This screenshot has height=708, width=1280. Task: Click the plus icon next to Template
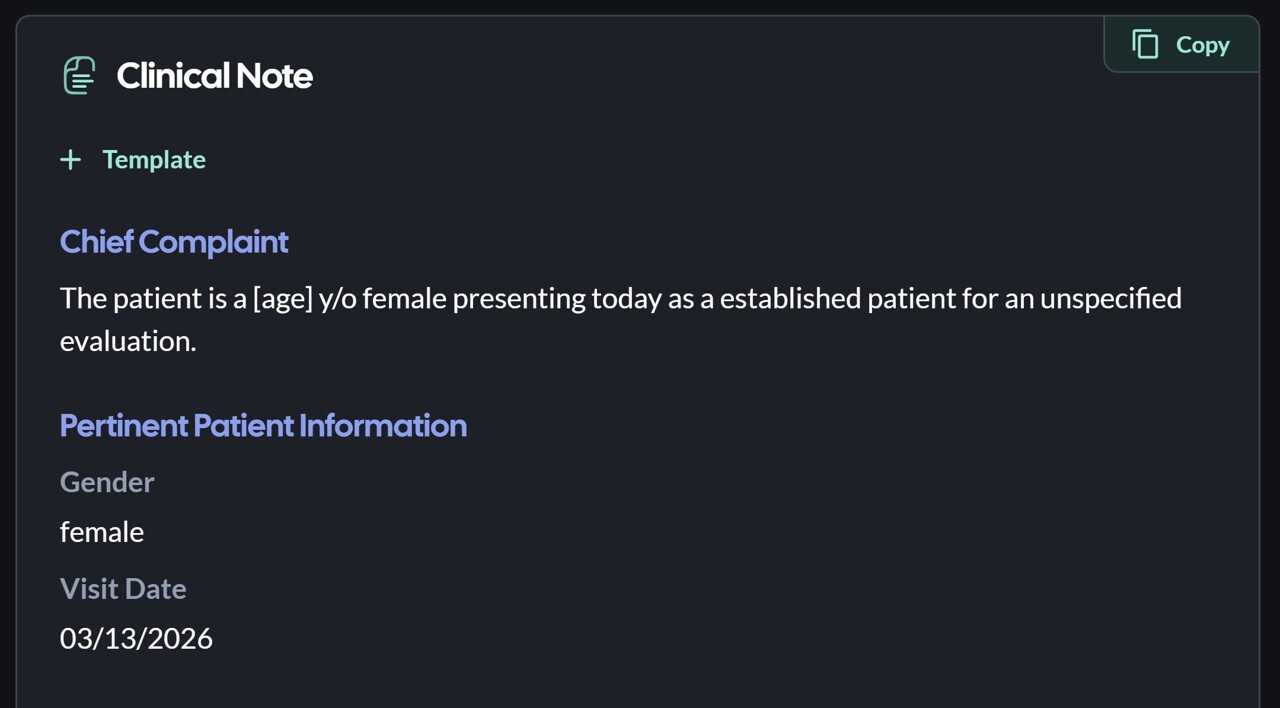[x=70, y=159]
